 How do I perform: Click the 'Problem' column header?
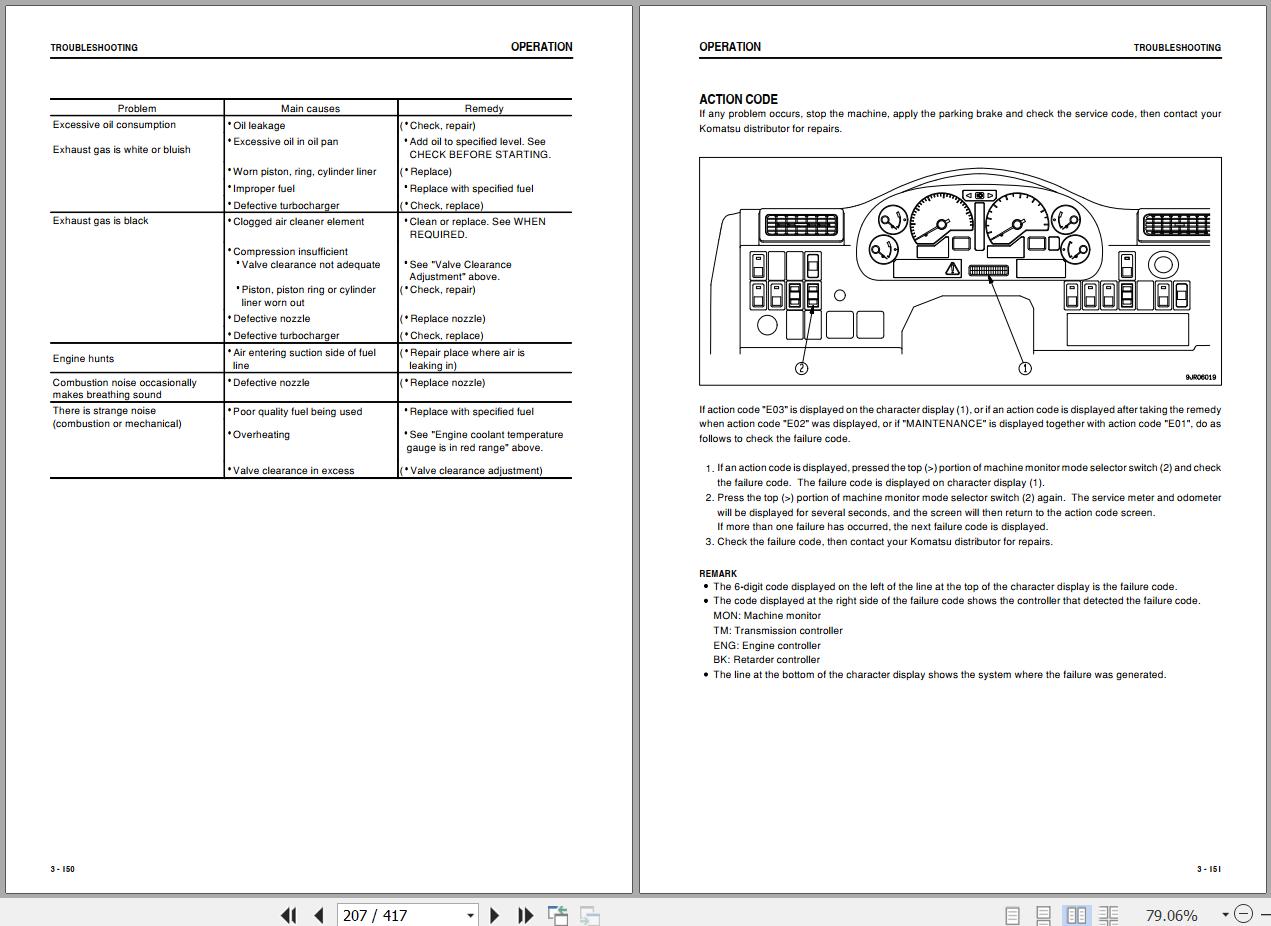(137, 108)
